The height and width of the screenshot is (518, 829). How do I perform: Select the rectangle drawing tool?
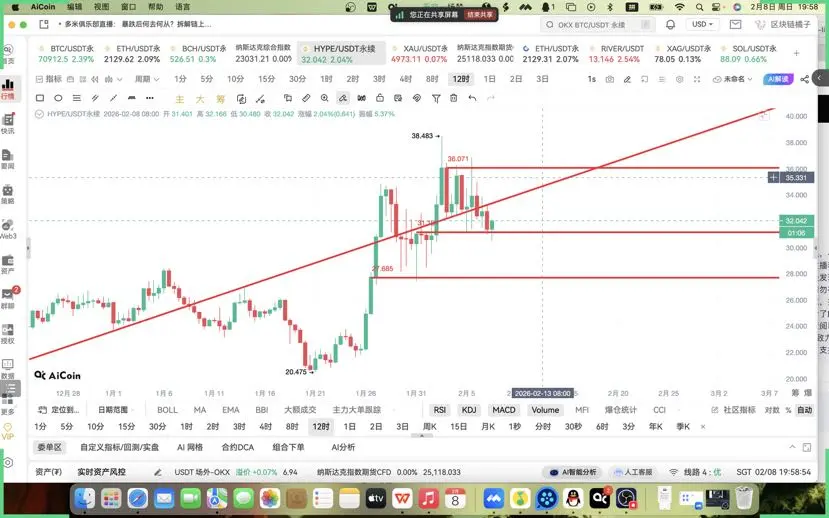pos(40,98)
